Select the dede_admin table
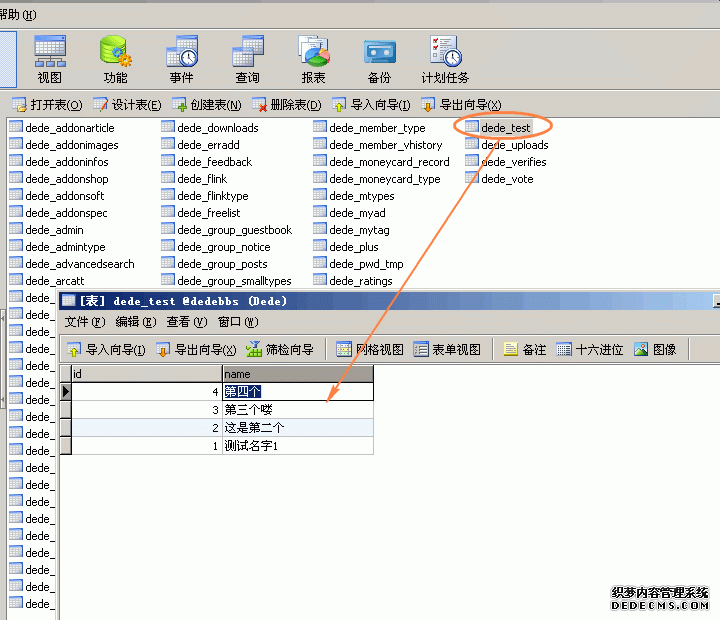Screen dimensions: 720x620 (46, 230)
